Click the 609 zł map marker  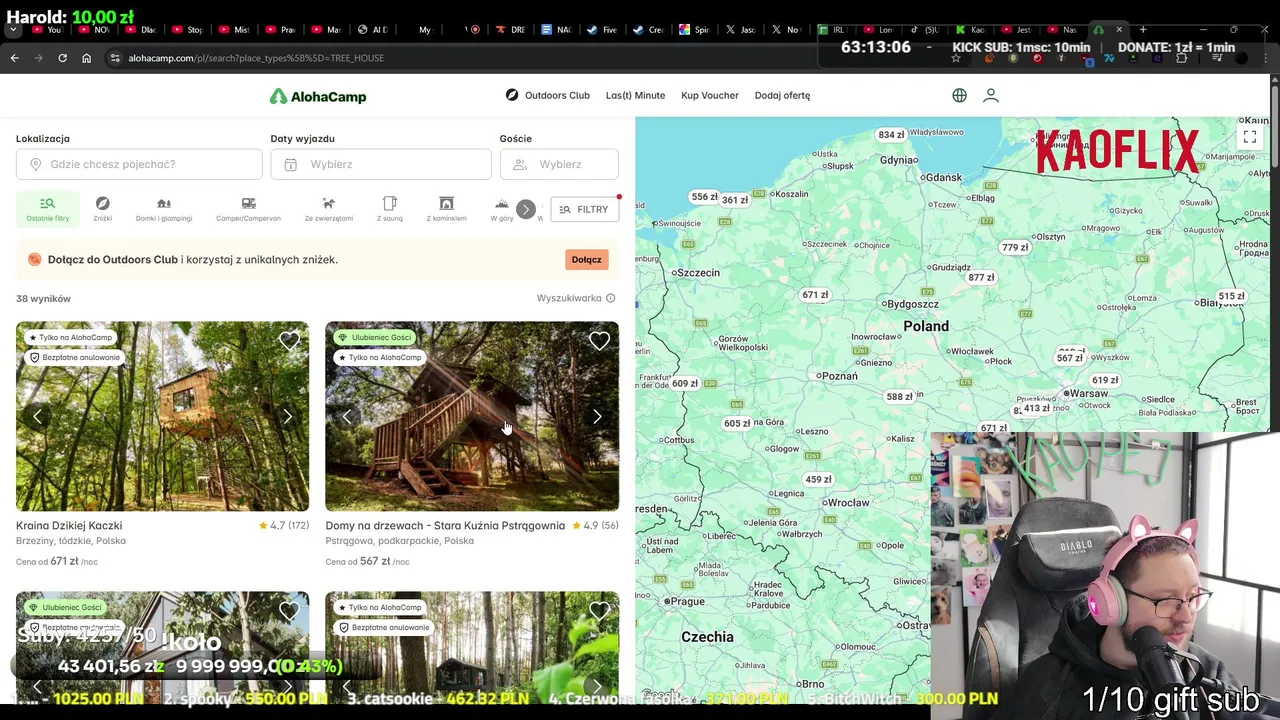coord(685,383)
